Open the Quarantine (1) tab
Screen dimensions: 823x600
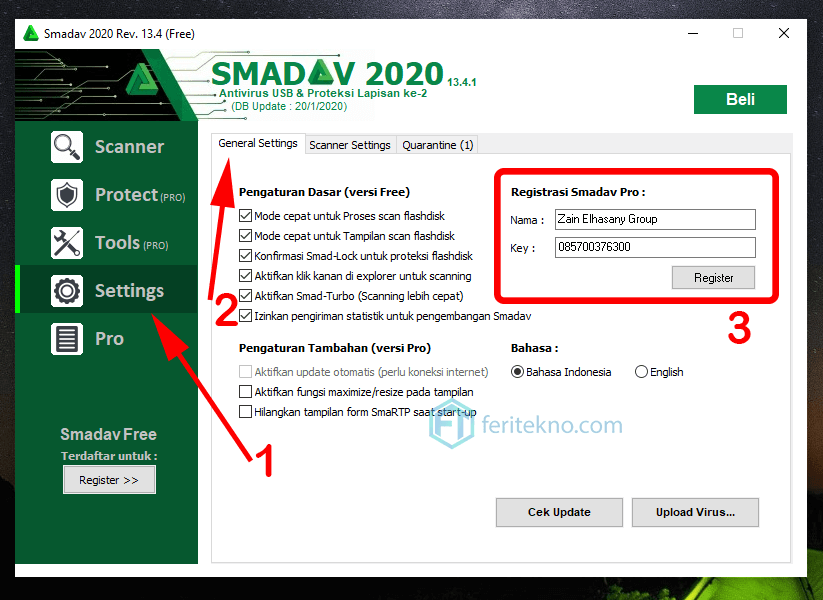point(438,145)
